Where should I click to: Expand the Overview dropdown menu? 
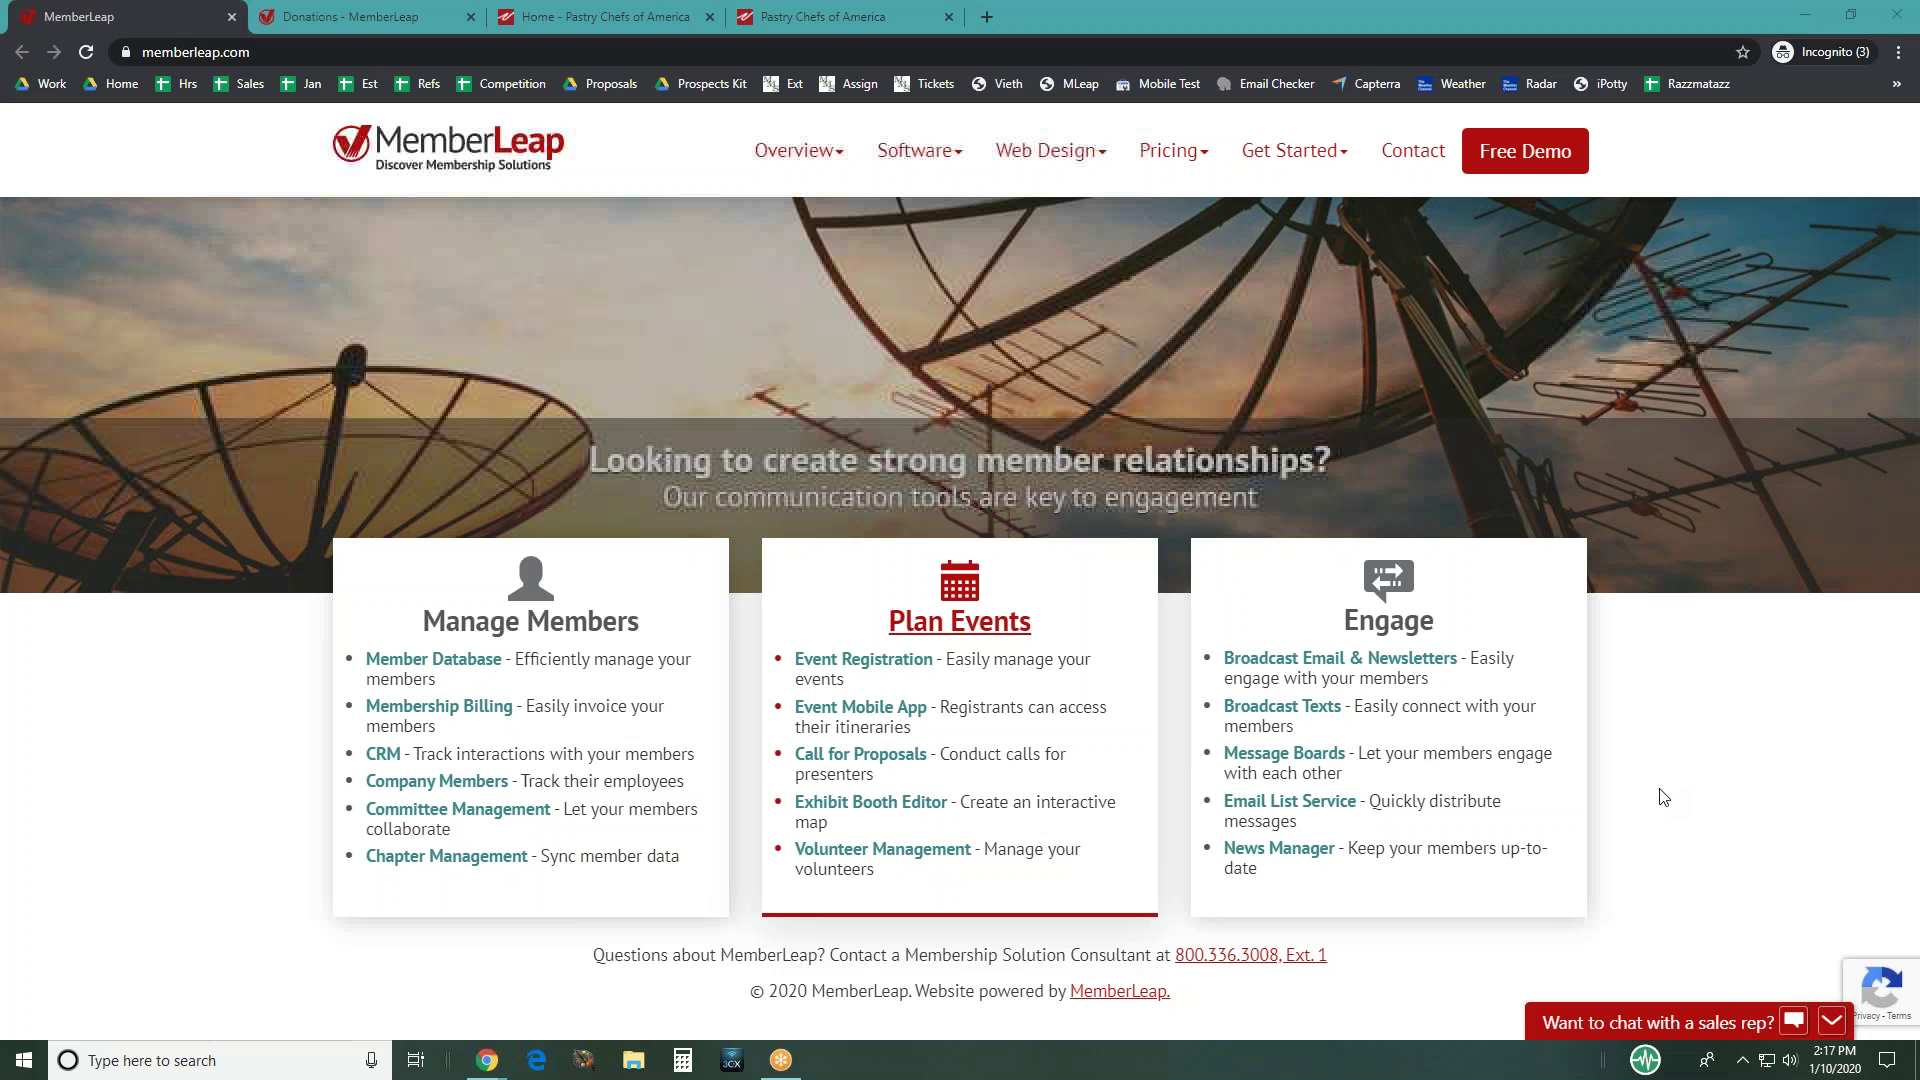click(x=799, y=151)
